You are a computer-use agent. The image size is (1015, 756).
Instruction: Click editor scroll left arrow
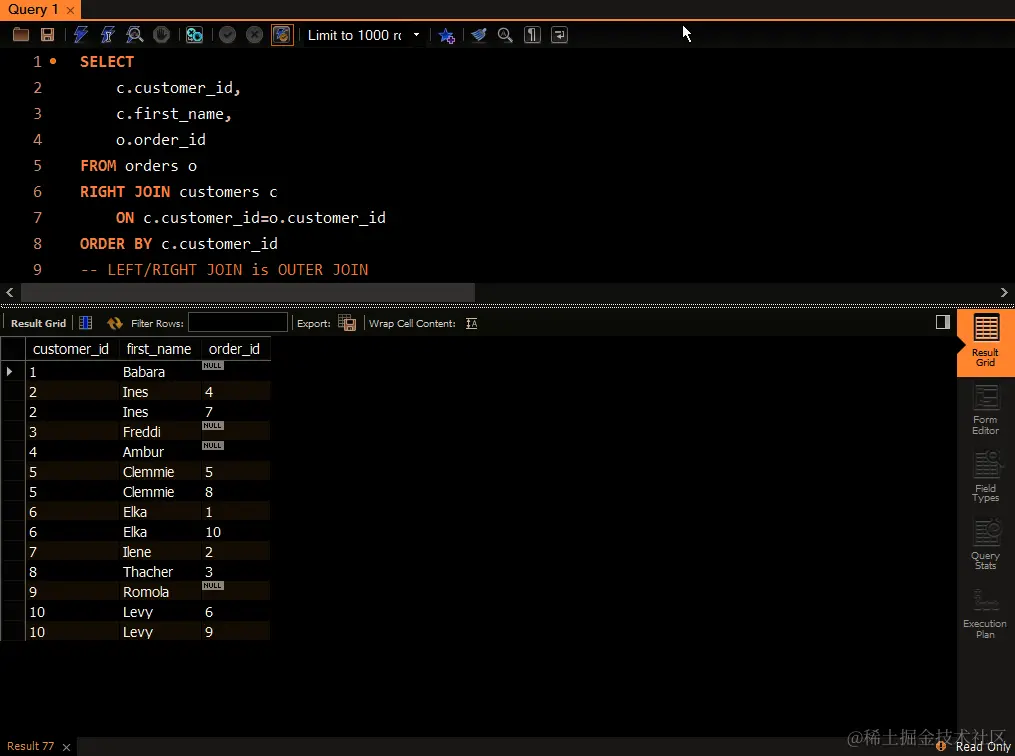[x=10, y=293]
